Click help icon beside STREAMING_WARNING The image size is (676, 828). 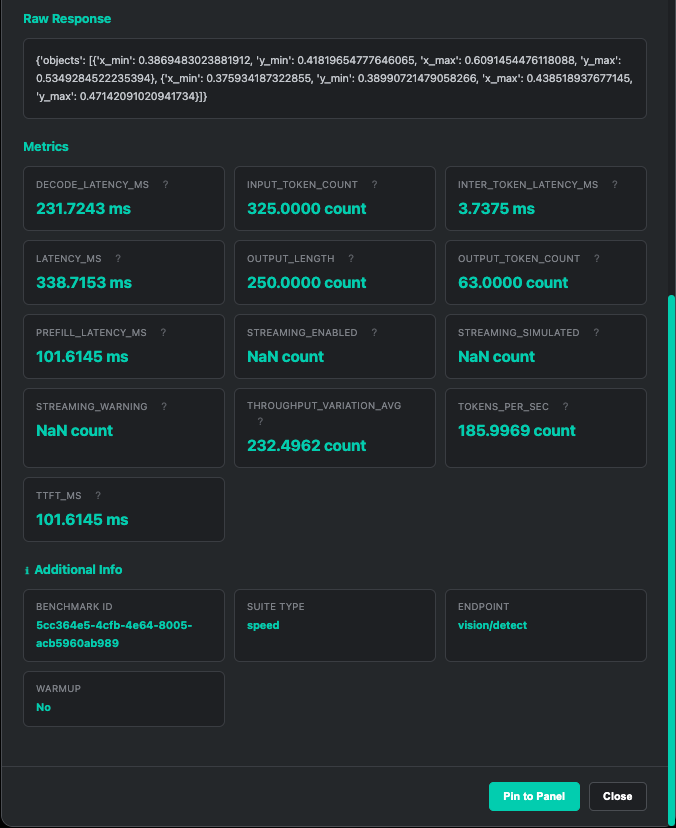click(x=164, y=407)
